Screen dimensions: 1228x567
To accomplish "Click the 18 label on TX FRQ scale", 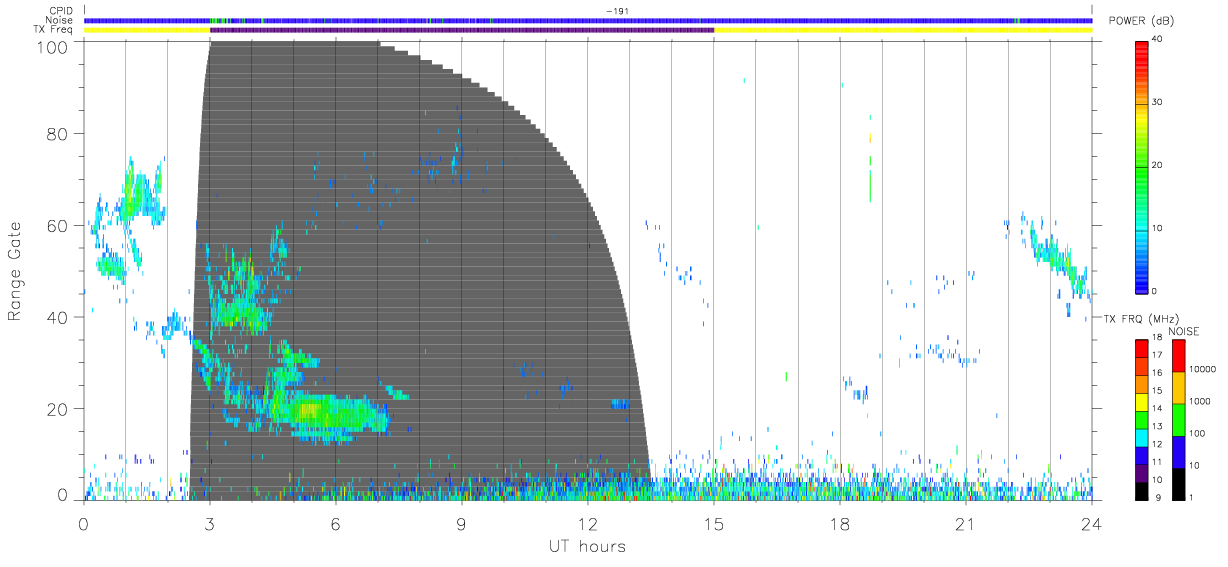I will 1157,339.
